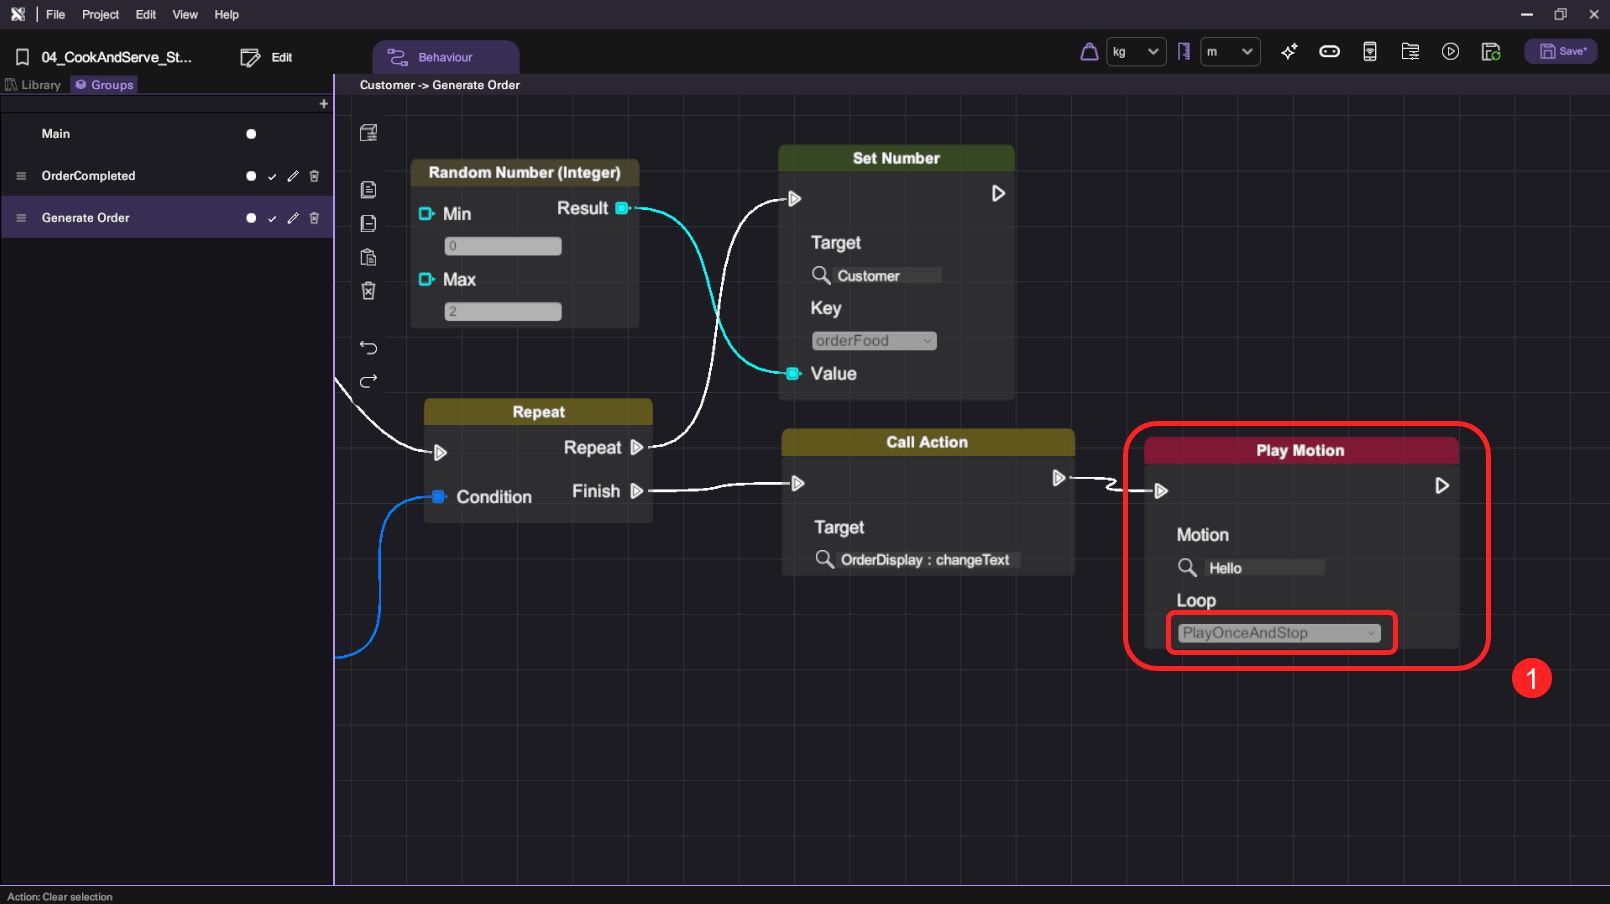Toggle the white dot on Main group
This screenshot has height=904, width=1610.
251,134
